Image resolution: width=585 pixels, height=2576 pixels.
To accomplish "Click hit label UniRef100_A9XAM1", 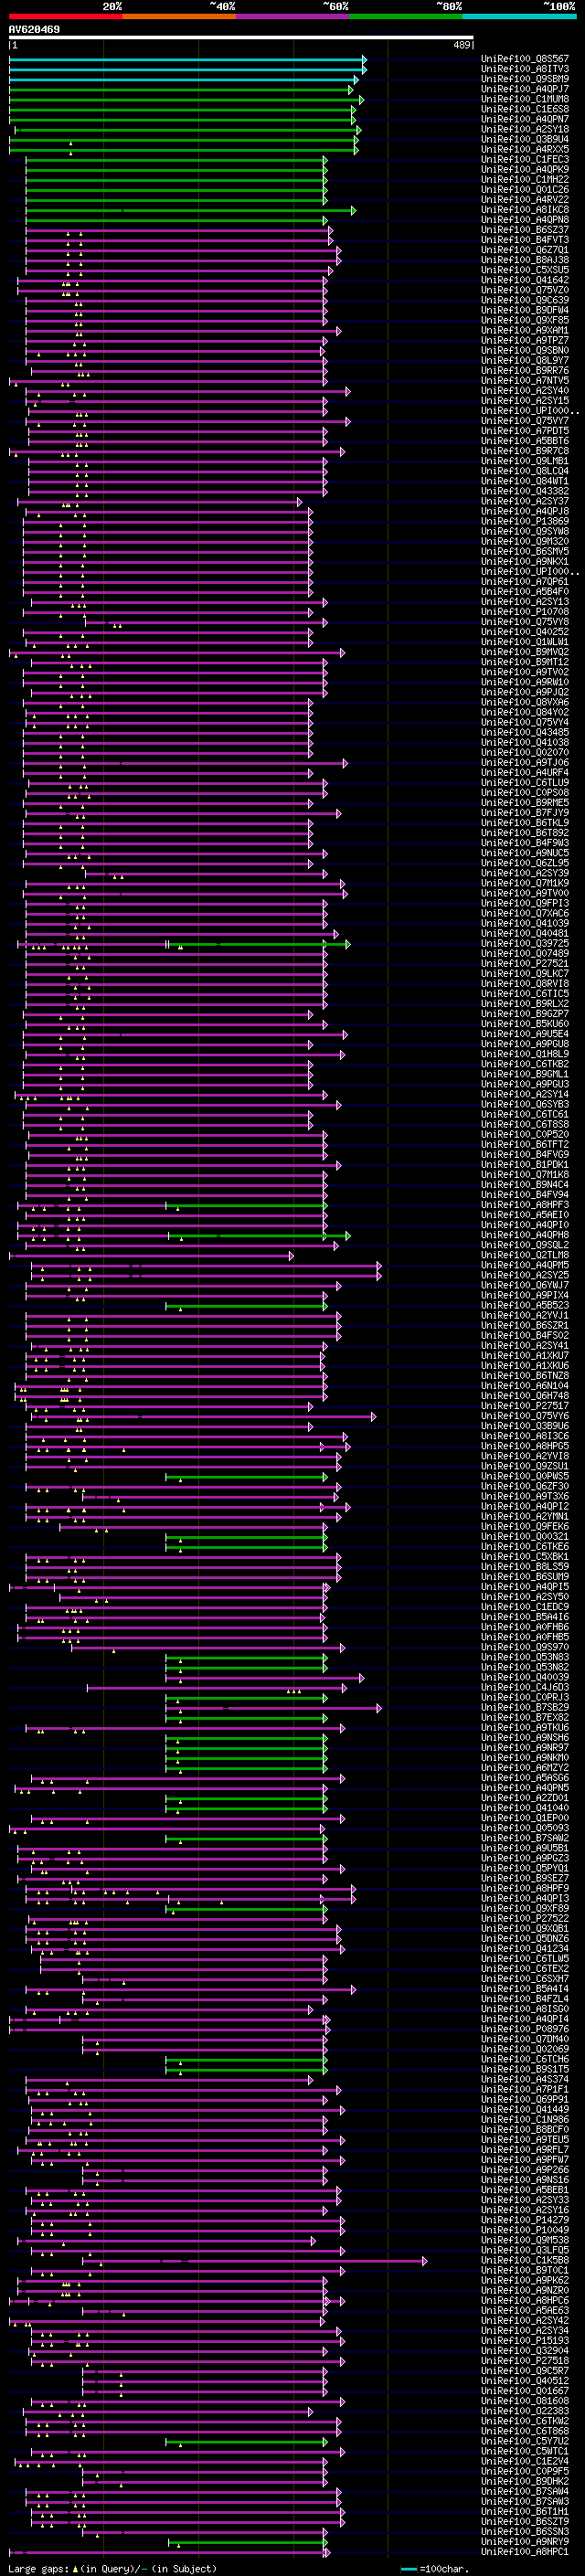I will (x=525, y=330).
